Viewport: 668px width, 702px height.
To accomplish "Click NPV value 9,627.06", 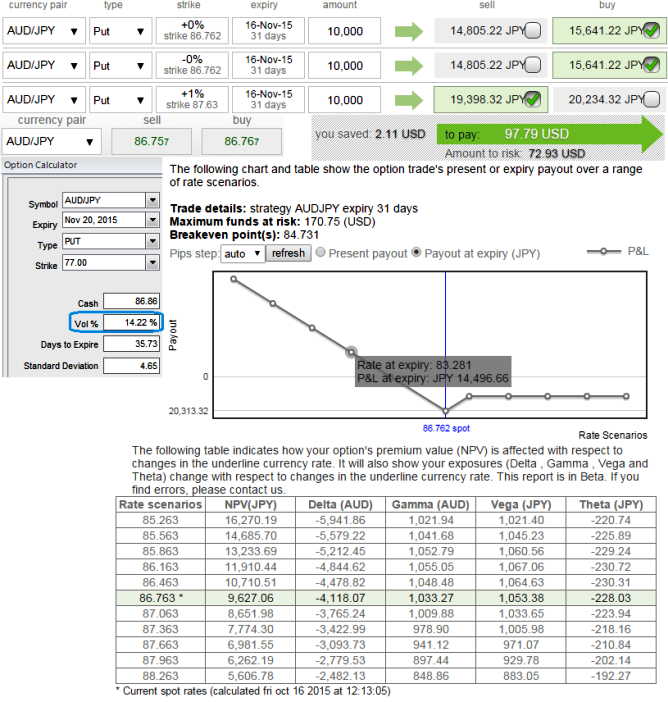I will 250,598.
